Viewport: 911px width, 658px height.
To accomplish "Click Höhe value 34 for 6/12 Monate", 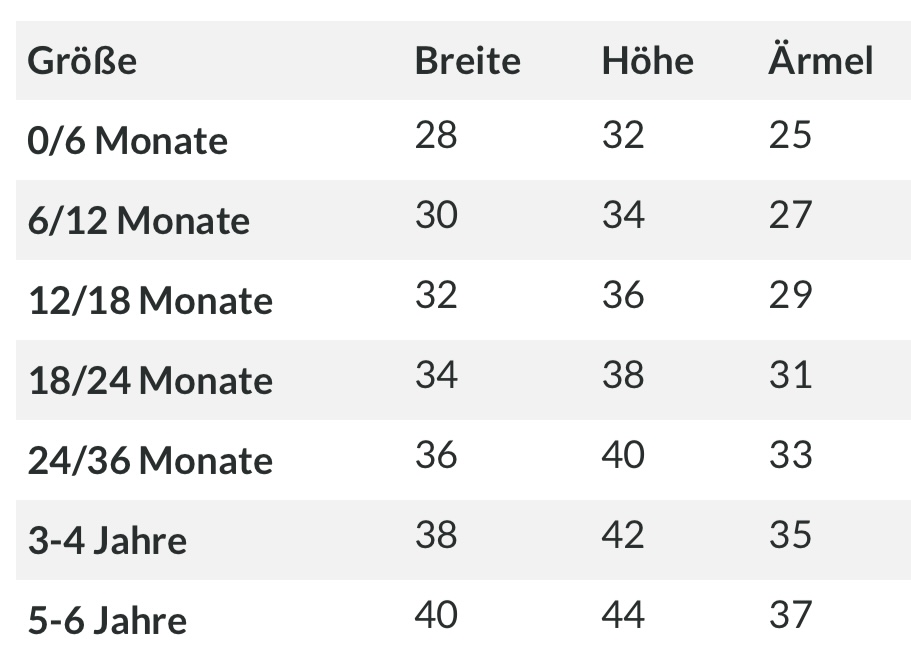I will point(623,215).
